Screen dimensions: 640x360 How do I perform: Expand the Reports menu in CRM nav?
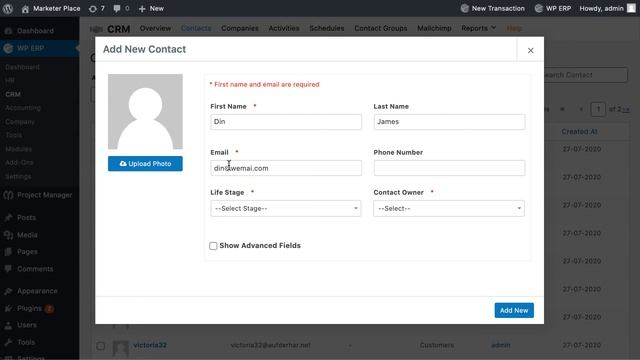pyautogui.click(x=478, y=28)
